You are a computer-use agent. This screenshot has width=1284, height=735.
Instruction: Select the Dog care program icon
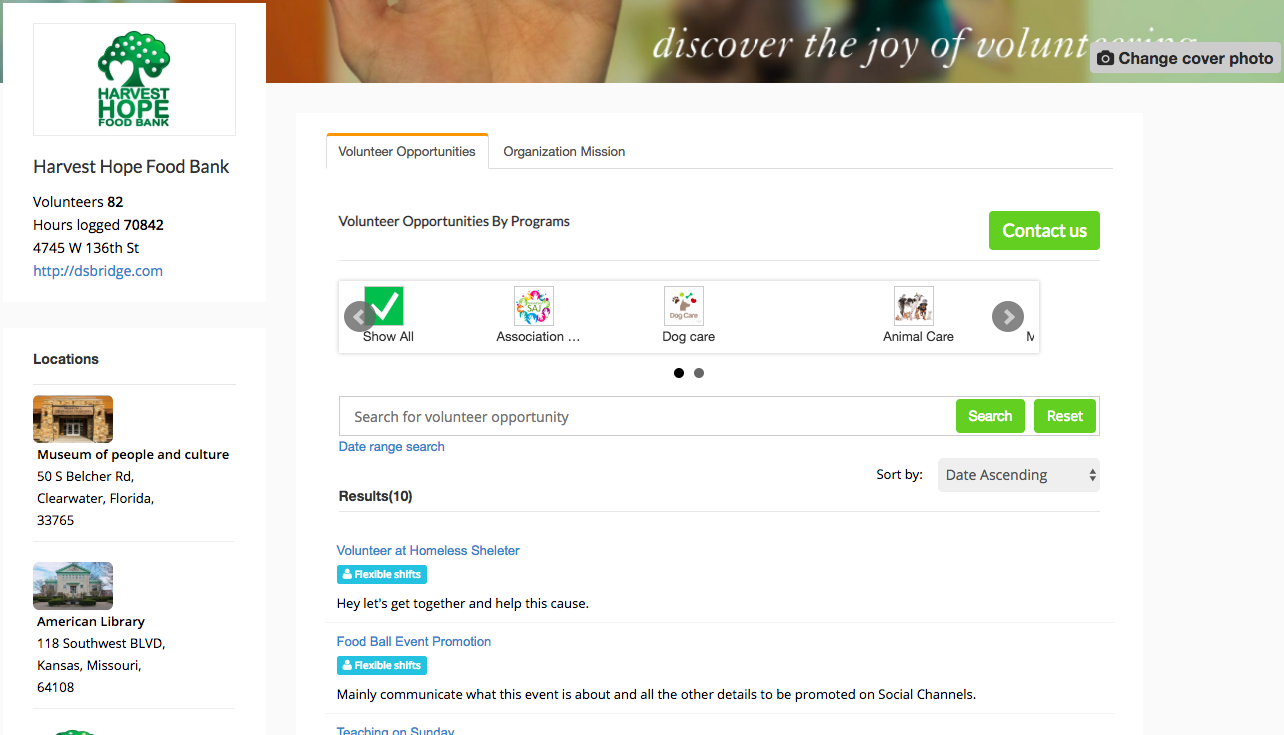click(x=684, y=306)
